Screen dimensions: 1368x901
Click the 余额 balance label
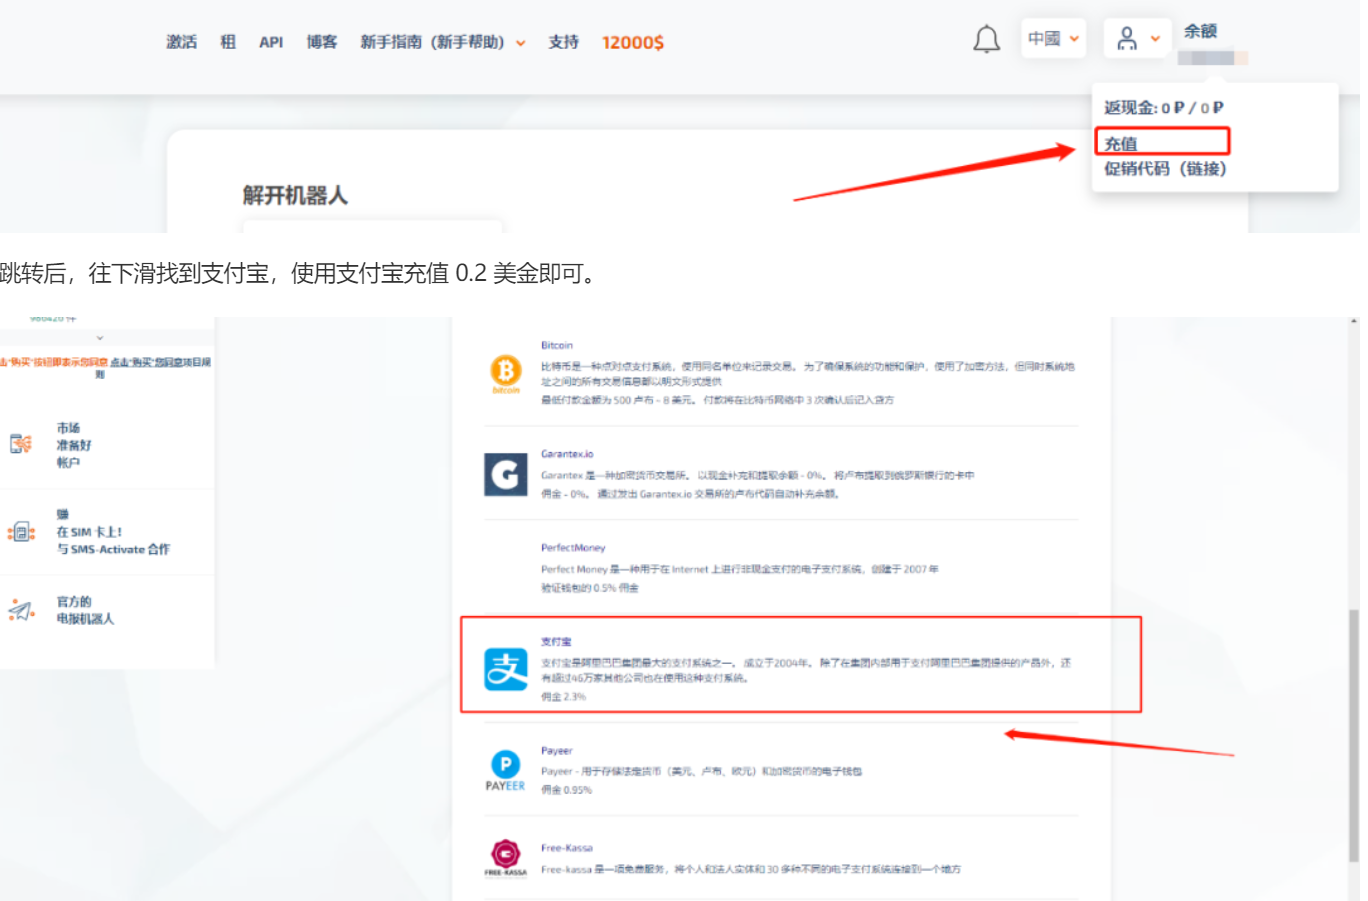click(1200, 31)
